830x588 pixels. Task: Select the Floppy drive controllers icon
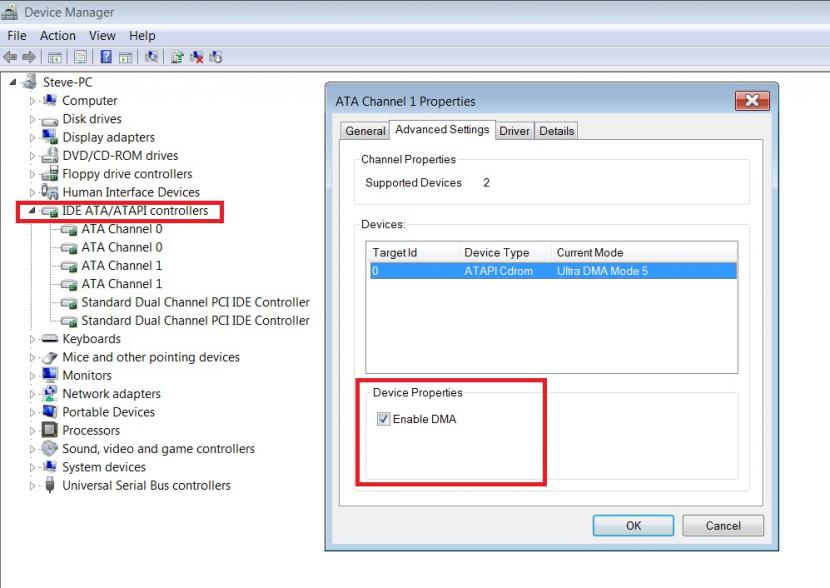click(x=50, y=173)
